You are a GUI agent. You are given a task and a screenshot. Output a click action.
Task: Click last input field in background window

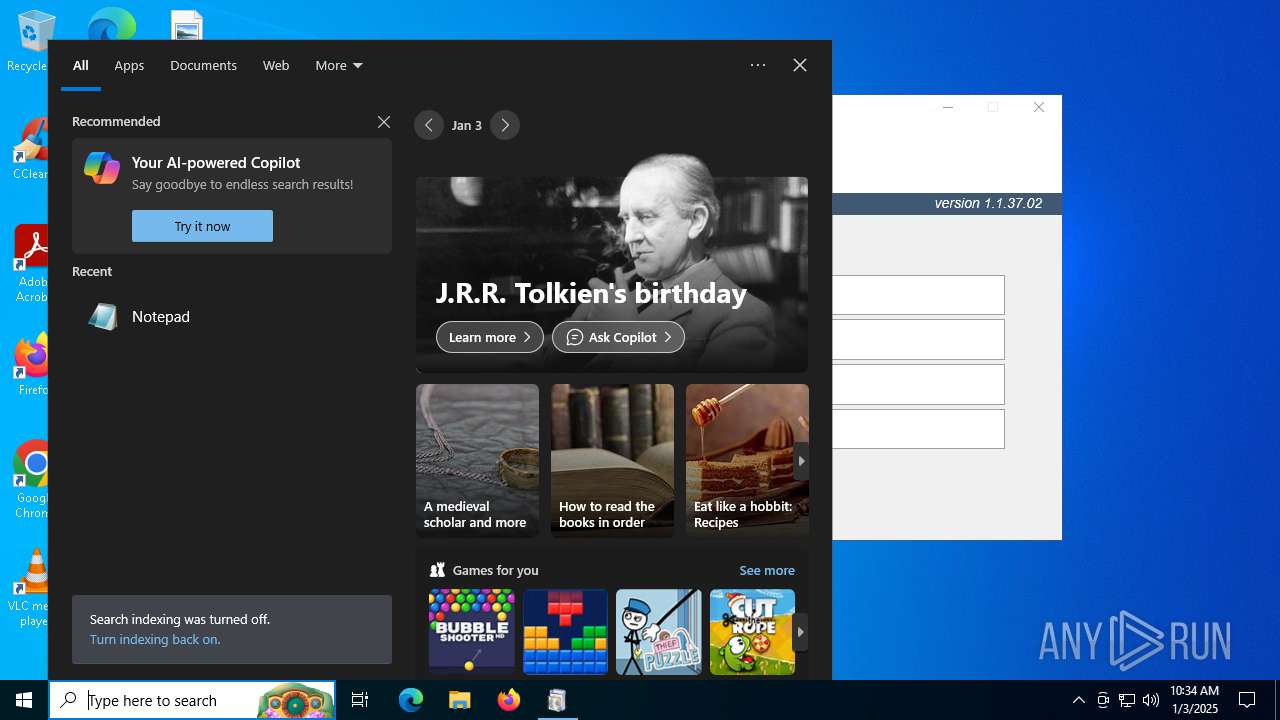918,429
